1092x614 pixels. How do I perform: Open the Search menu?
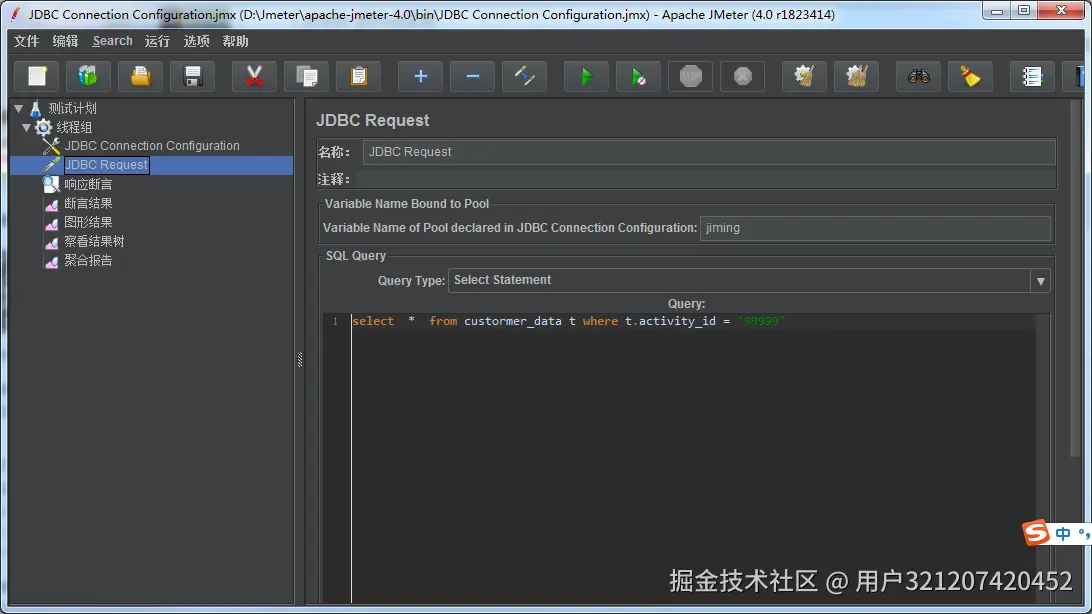coord(112,41)
